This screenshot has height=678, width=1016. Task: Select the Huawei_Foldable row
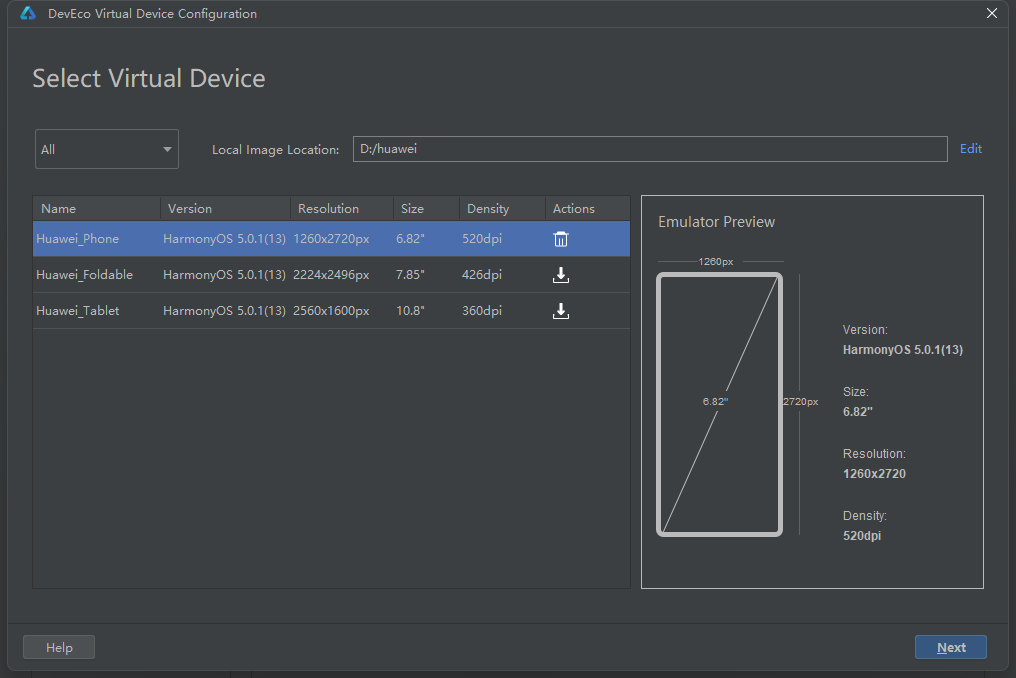pos(331,275)
